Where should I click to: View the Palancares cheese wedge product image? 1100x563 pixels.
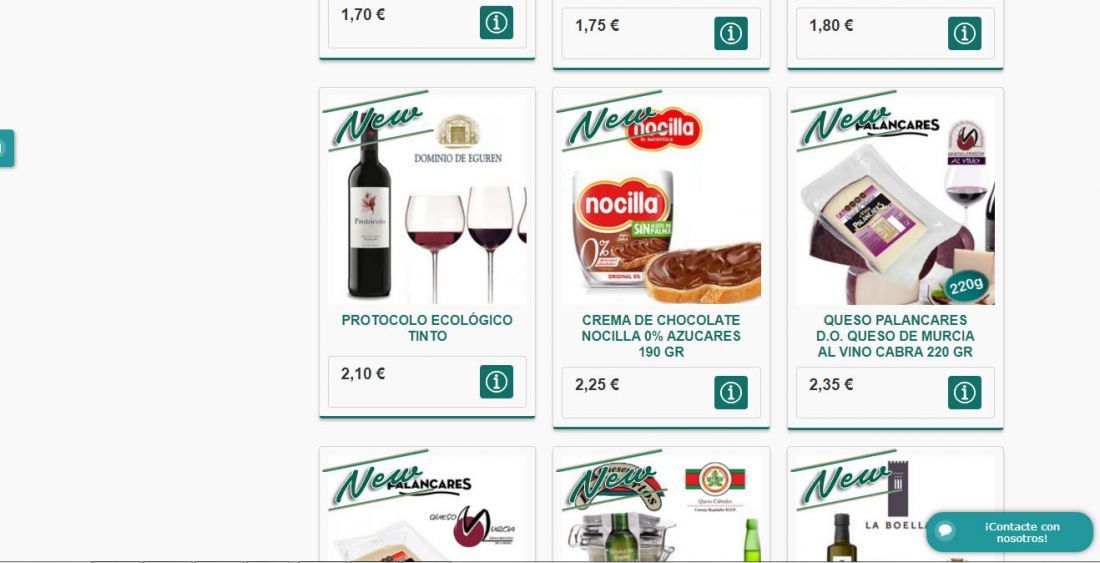coord(895,201)
